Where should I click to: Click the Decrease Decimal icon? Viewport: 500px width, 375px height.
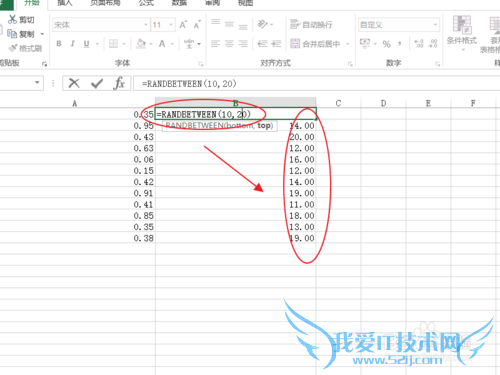pos(433,44)
